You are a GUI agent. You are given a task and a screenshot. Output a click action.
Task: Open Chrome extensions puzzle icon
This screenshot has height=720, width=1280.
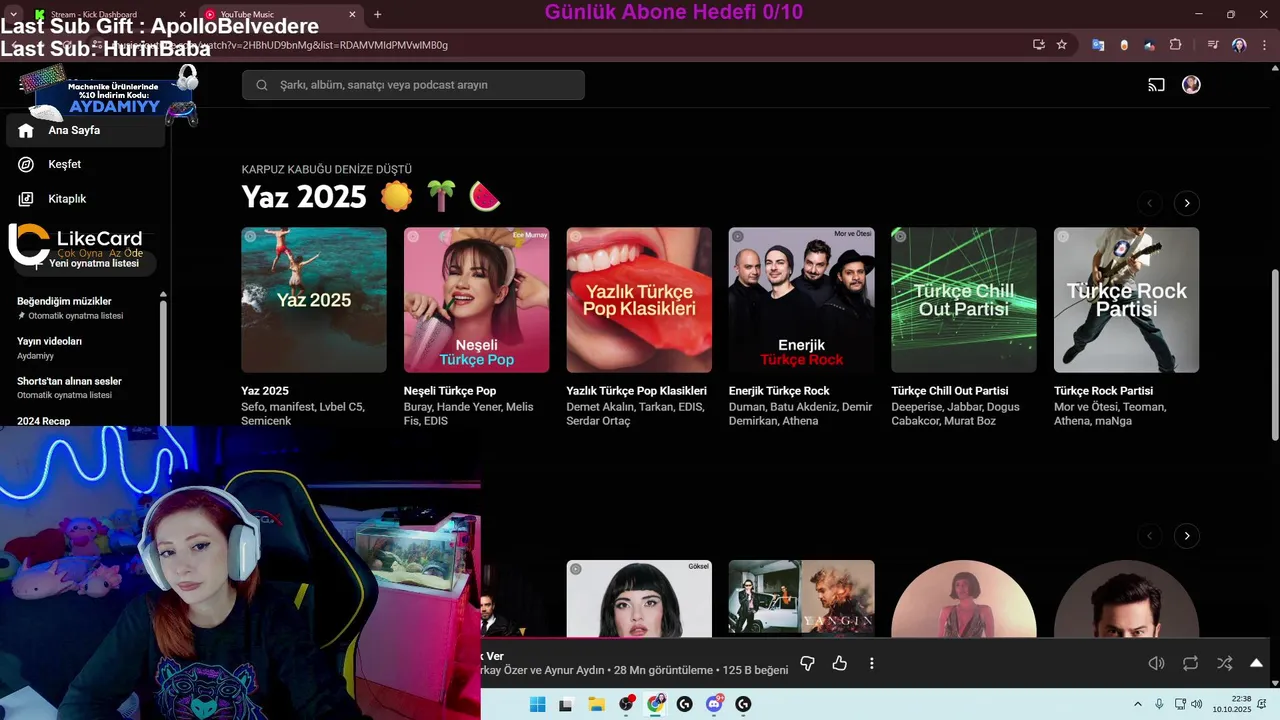point(1175,45)
